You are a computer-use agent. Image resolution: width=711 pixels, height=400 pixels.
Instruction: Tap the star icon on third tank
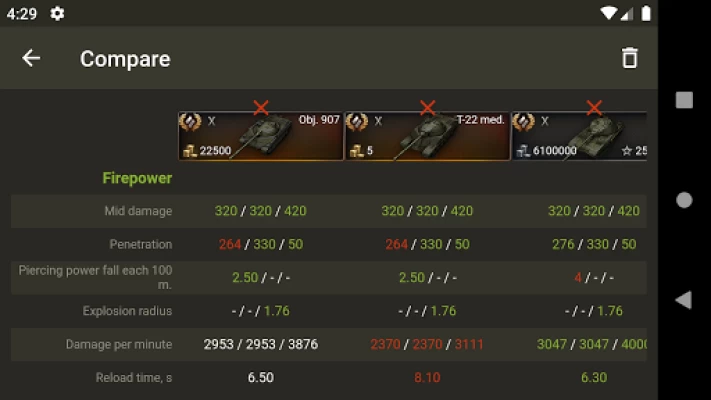point(627,151)
